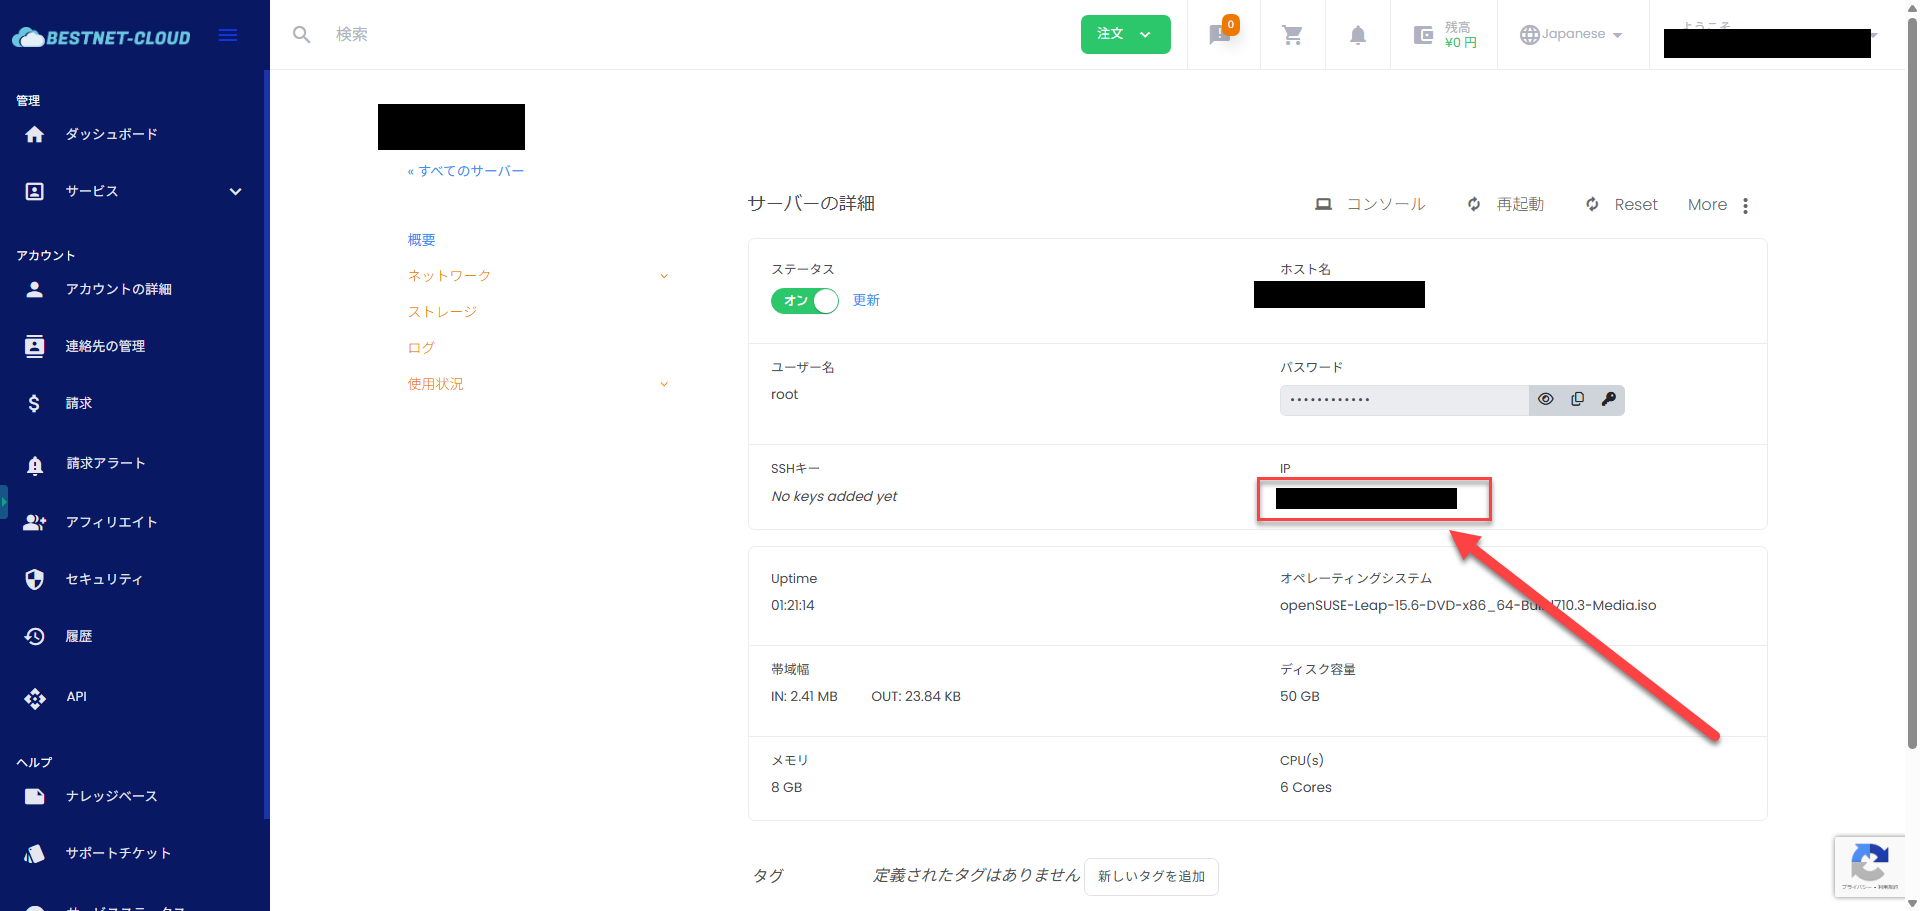Collapse the sidebar with hamburger icon

pos(228,36)
